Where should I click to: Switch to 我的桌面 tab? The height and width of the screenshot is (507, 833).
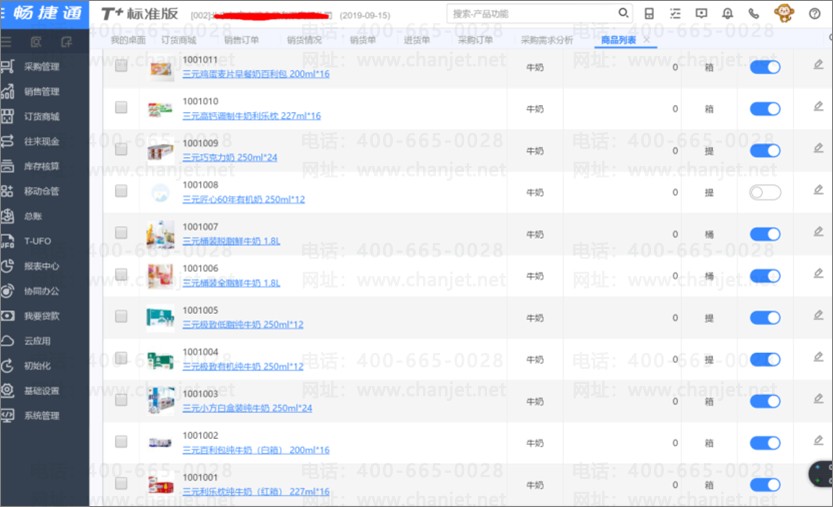(x=128, y=40)
